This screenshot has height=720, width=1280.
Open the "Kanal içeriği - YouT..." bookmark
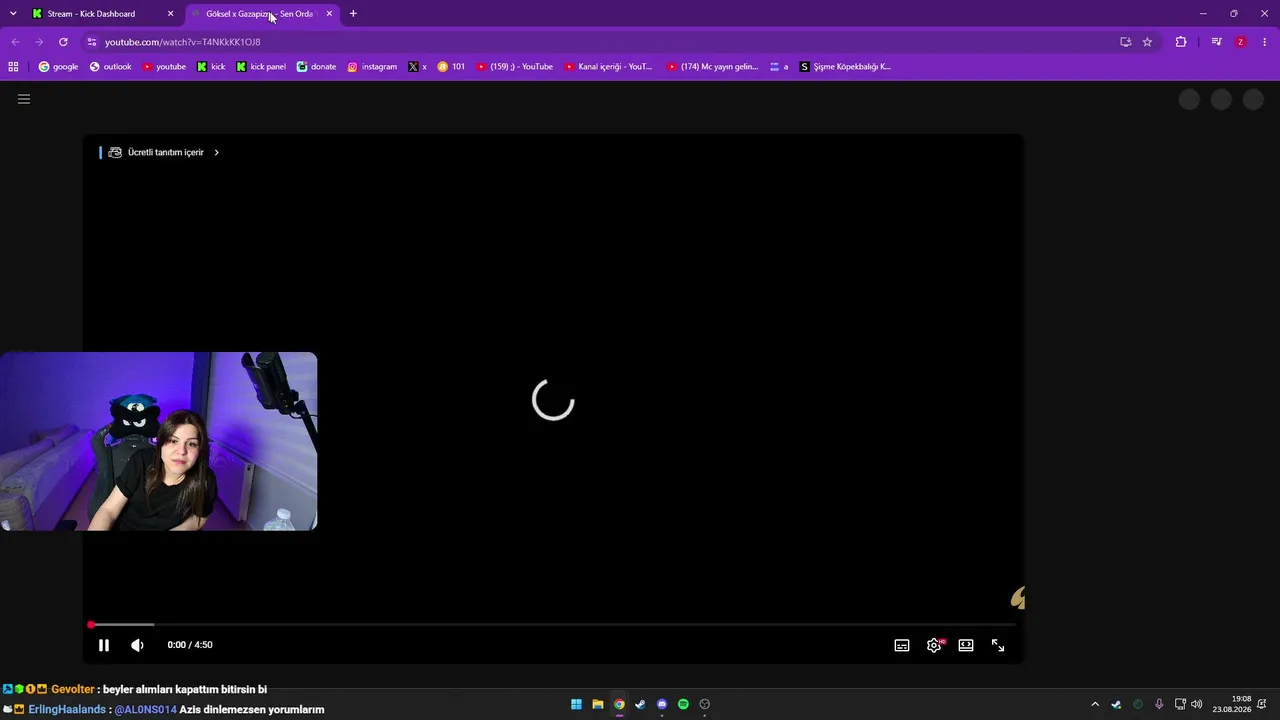pos(608,67)
